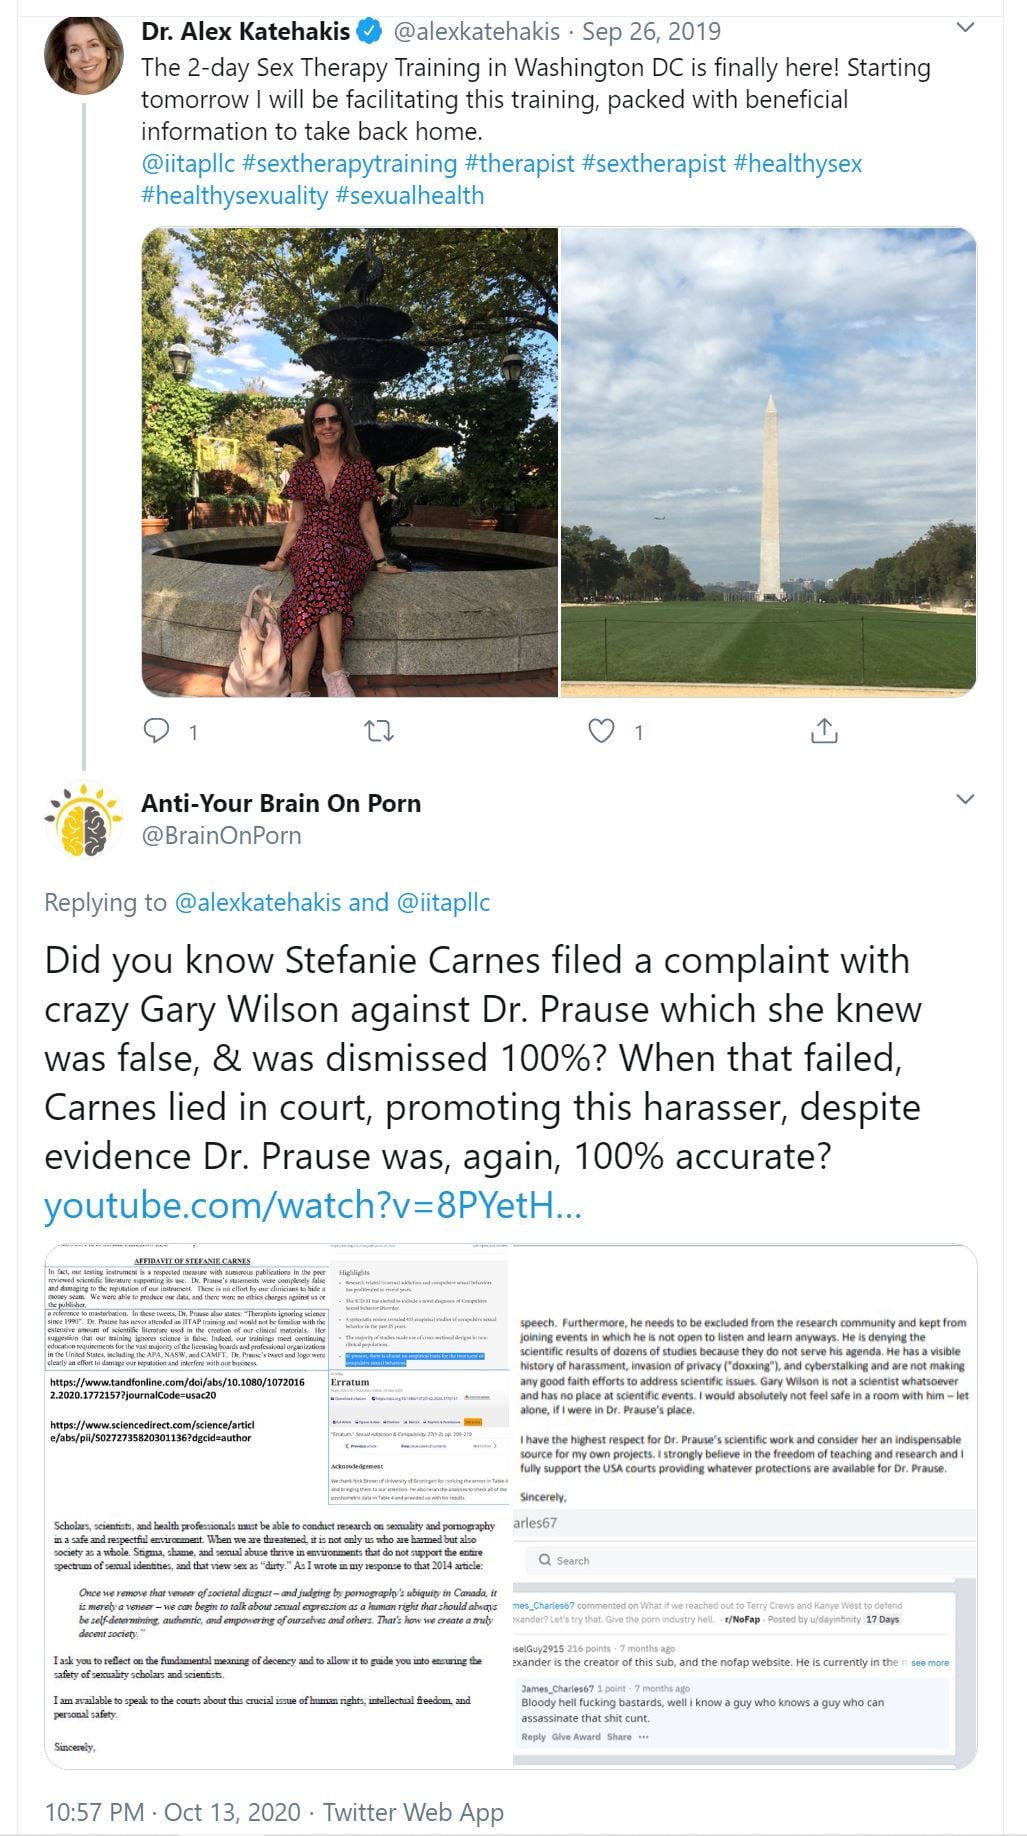Screen dimensions: 1027x1836
Task: Retweet Dr. Alex Katehakis's tweet
Action: coord(379,731)
